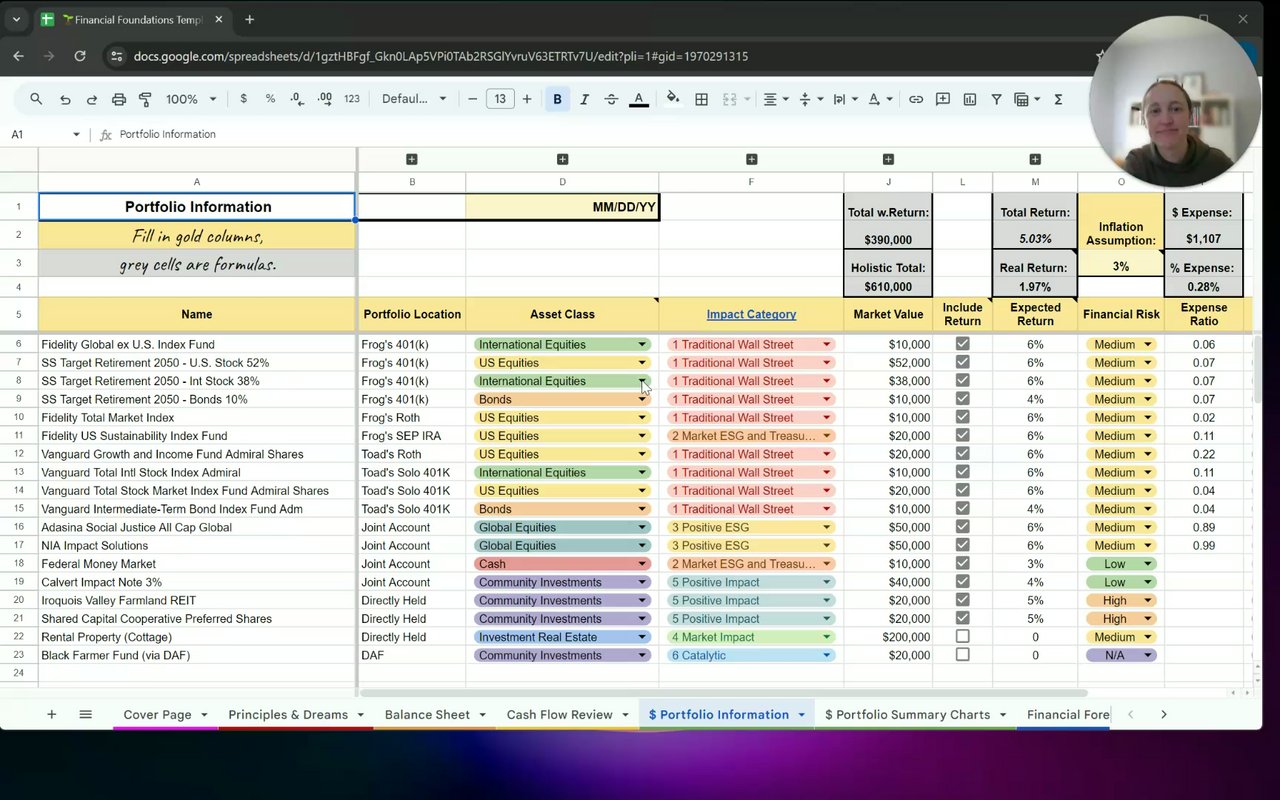The image size is (1280, 800).
Task: Print the spreadsheet
Action: [x=119, y=99]
